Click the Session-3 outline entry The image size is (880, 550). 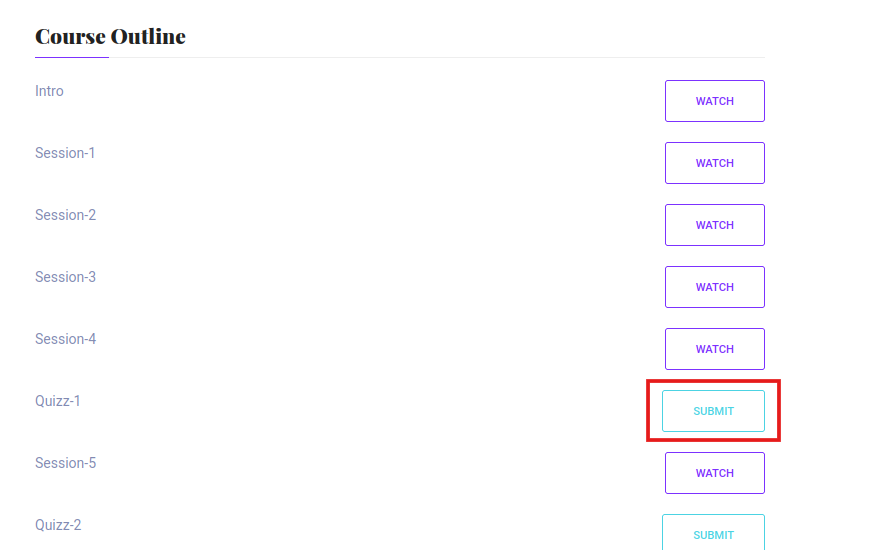[65, 277]
